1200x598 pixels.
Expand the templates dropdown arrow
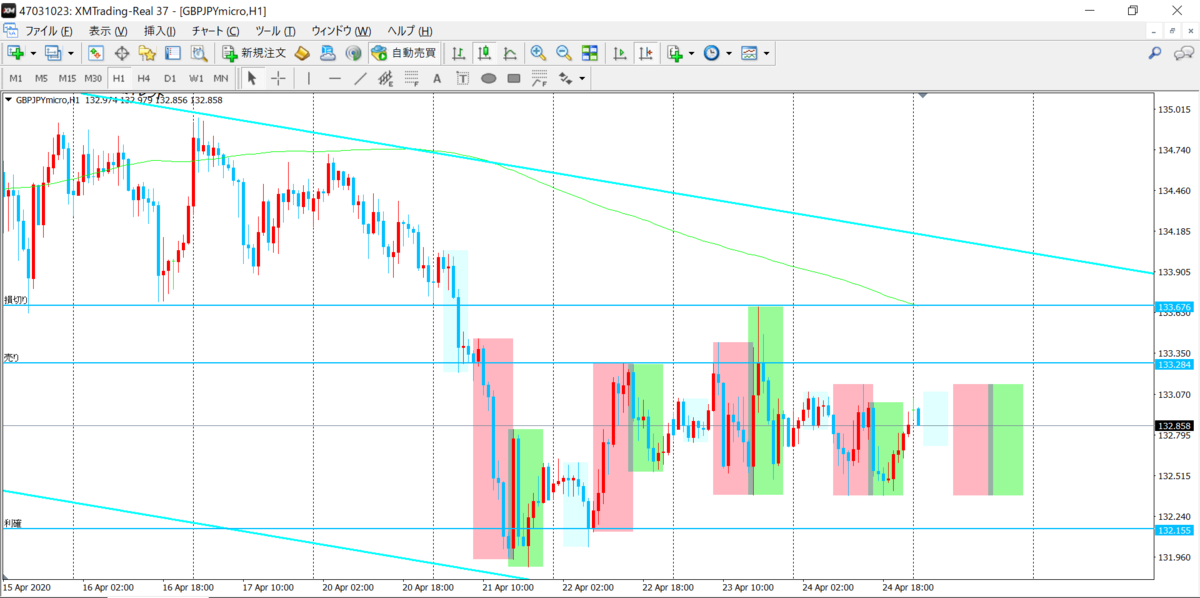766,53
